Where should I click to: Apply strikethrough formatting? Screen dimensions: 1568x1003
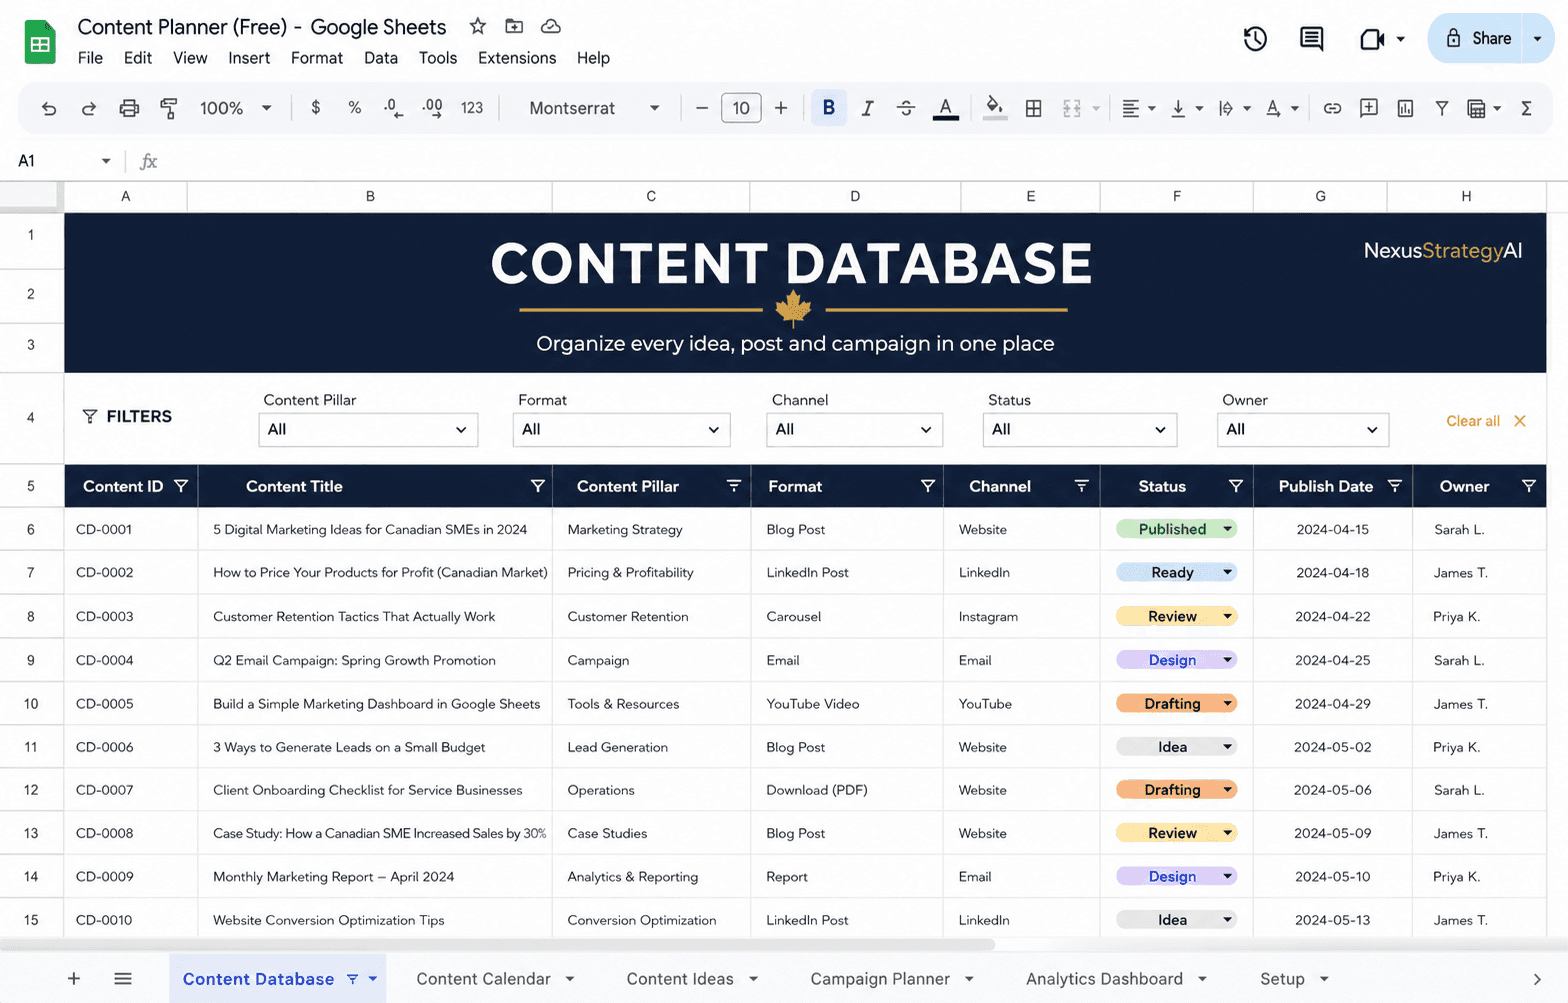[x=906, y=108]
